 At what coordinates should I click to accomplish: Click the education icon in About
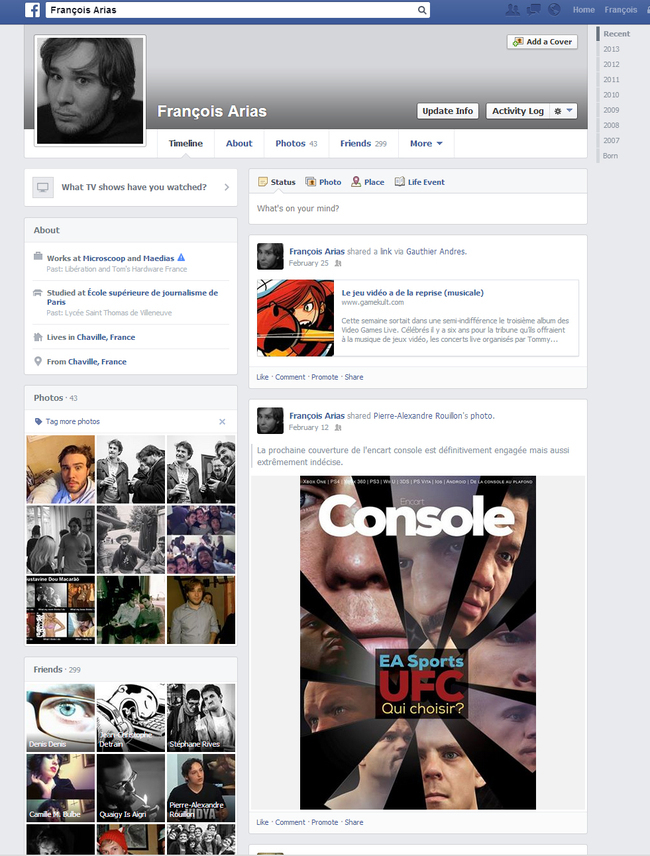pos(38,292)
